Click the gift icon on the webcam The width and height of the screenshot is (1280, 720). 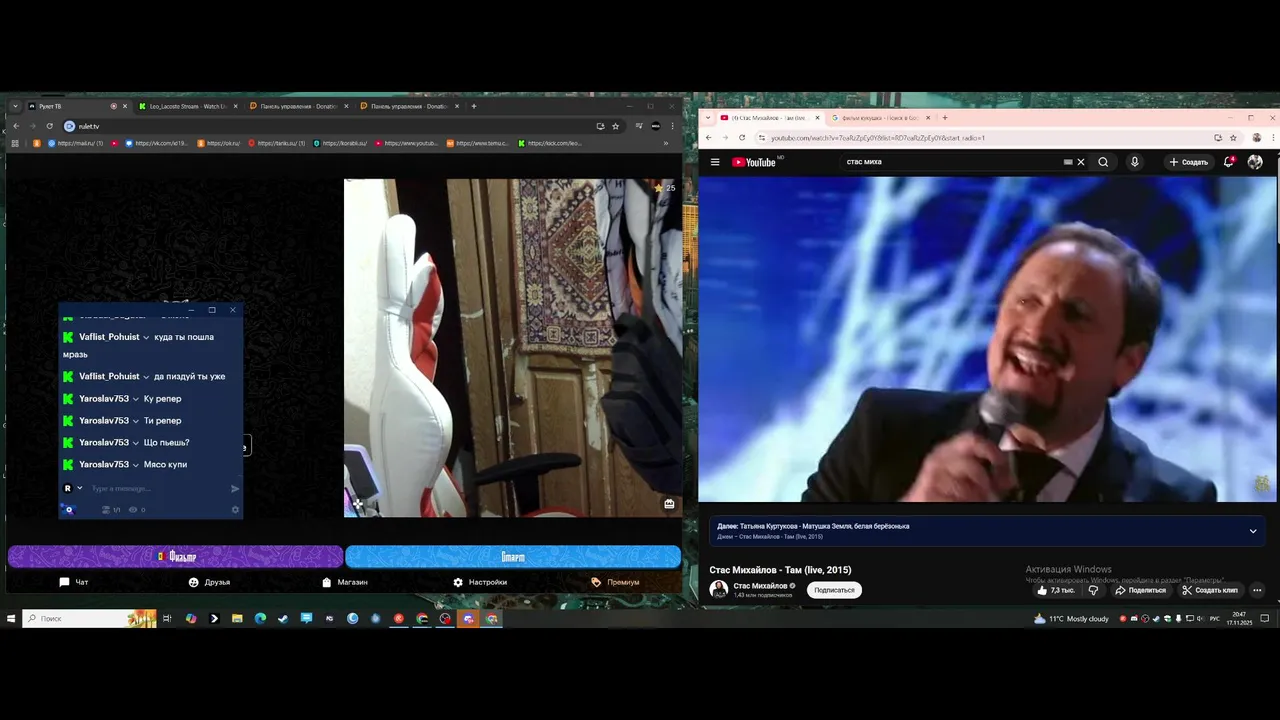coord(669,504)
